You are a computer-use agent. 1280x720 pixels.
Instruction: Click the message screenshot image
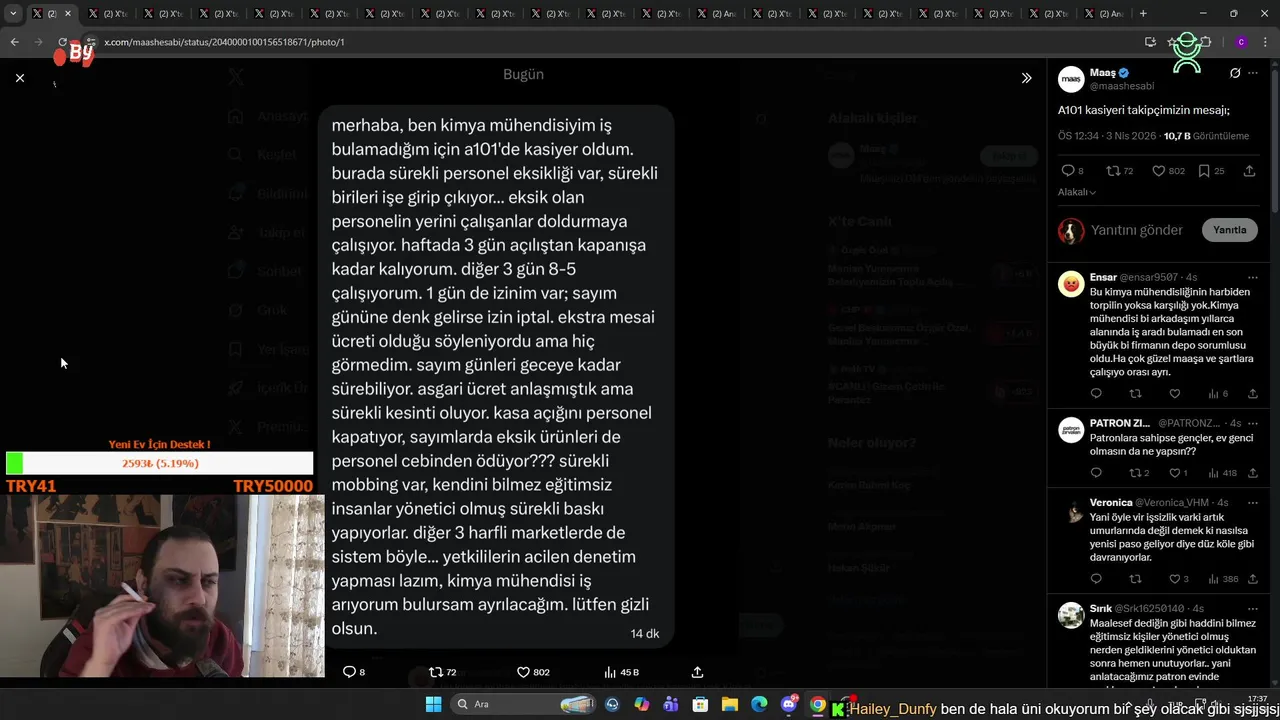tap(496, 376)
